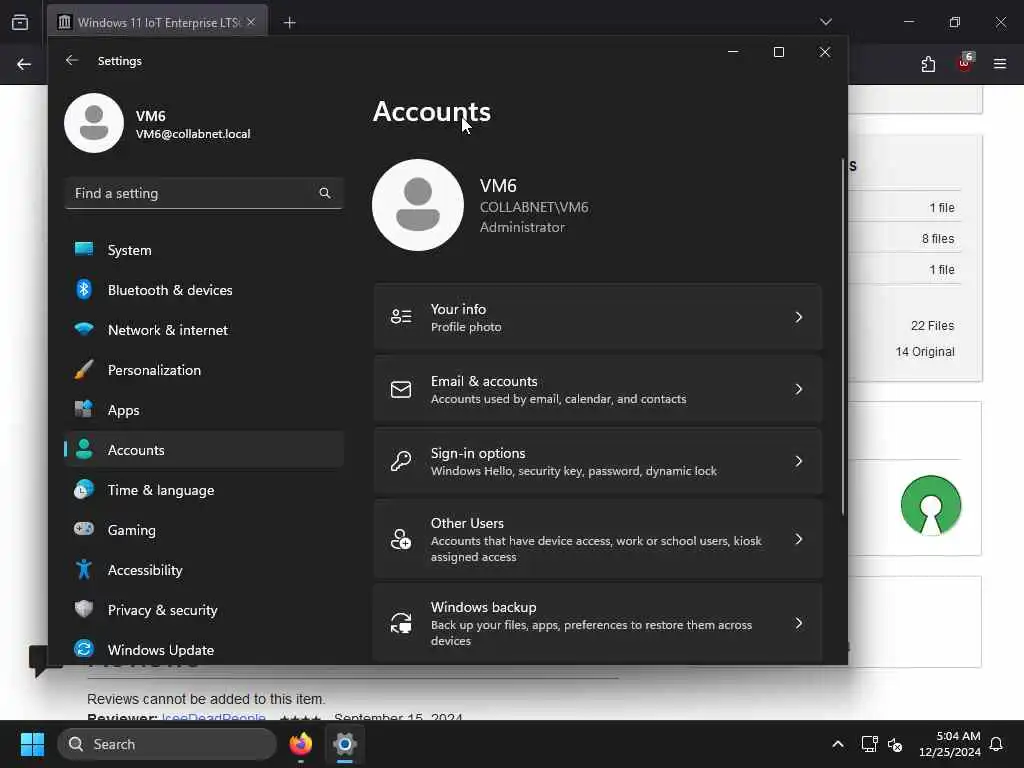This screenshot has width=1024, height=768.
Task: Select System in the settings sidebar
Action: click(204, 249)
